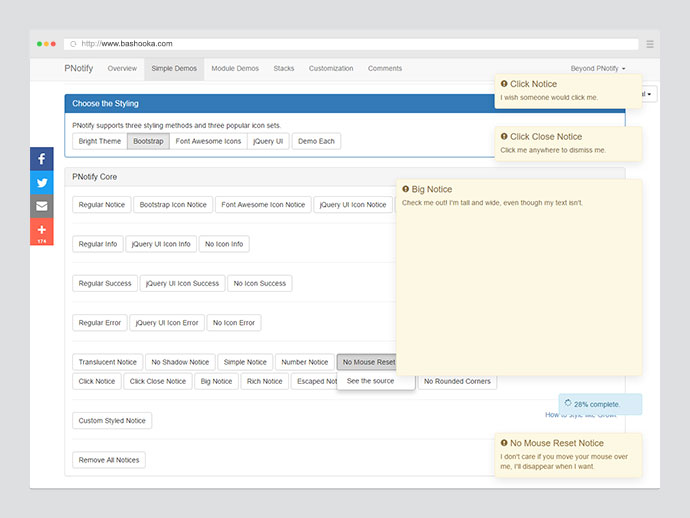Show a No Icon Success notice
The width and height of the screenshot is (690, 518).
260,283
